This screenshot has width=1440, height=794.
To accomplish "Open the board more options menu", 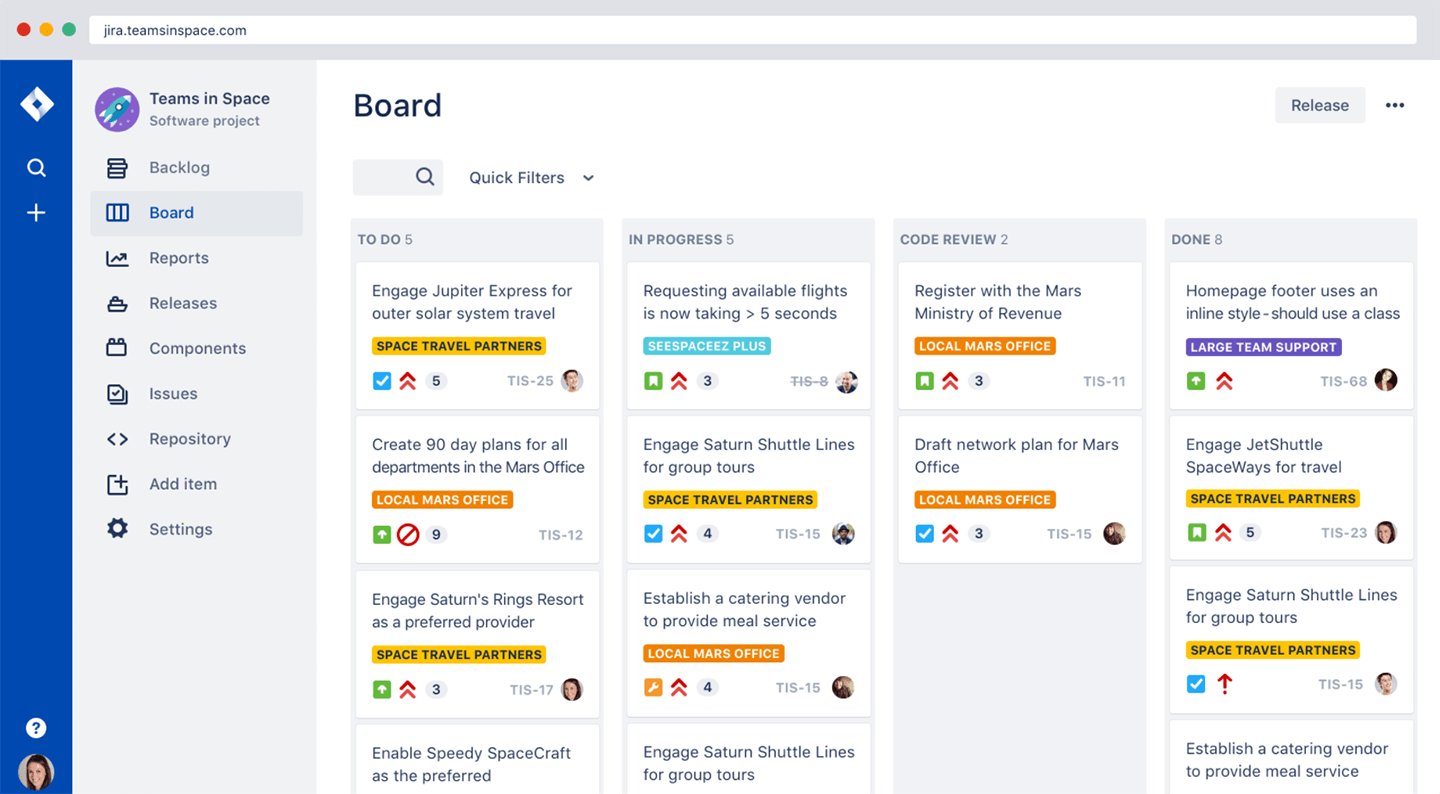I will coord(1394,104).
